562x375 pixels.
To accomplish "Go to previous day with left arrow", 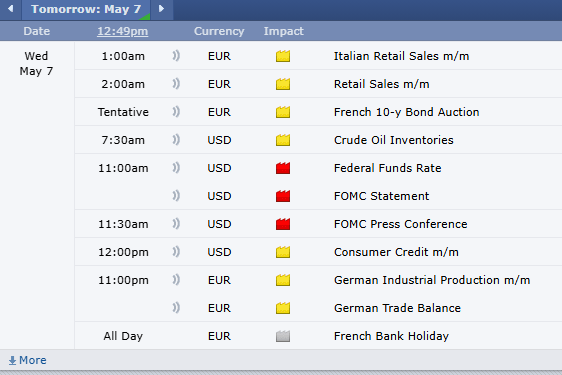I will click(x=10, y=9).
